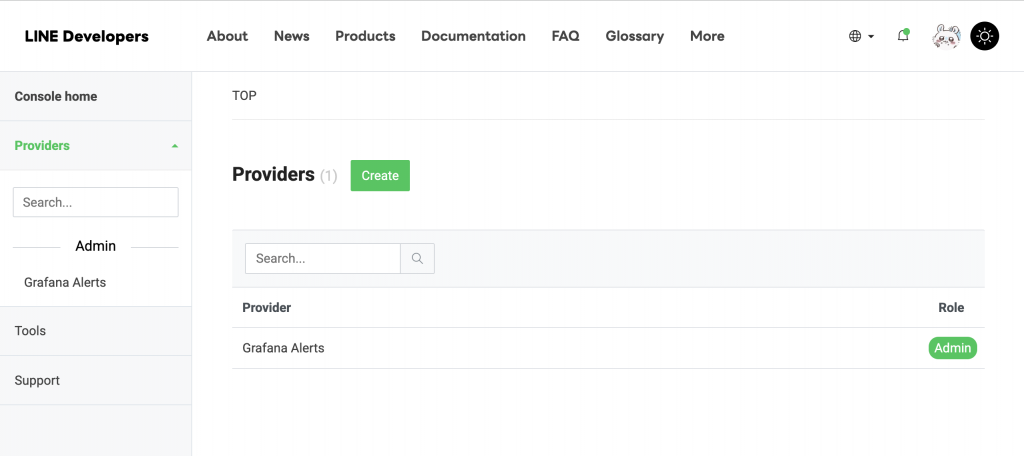Screen dimensions: 1024x456
Task: Open the Documentation menu item
Action: coord(473,37)
